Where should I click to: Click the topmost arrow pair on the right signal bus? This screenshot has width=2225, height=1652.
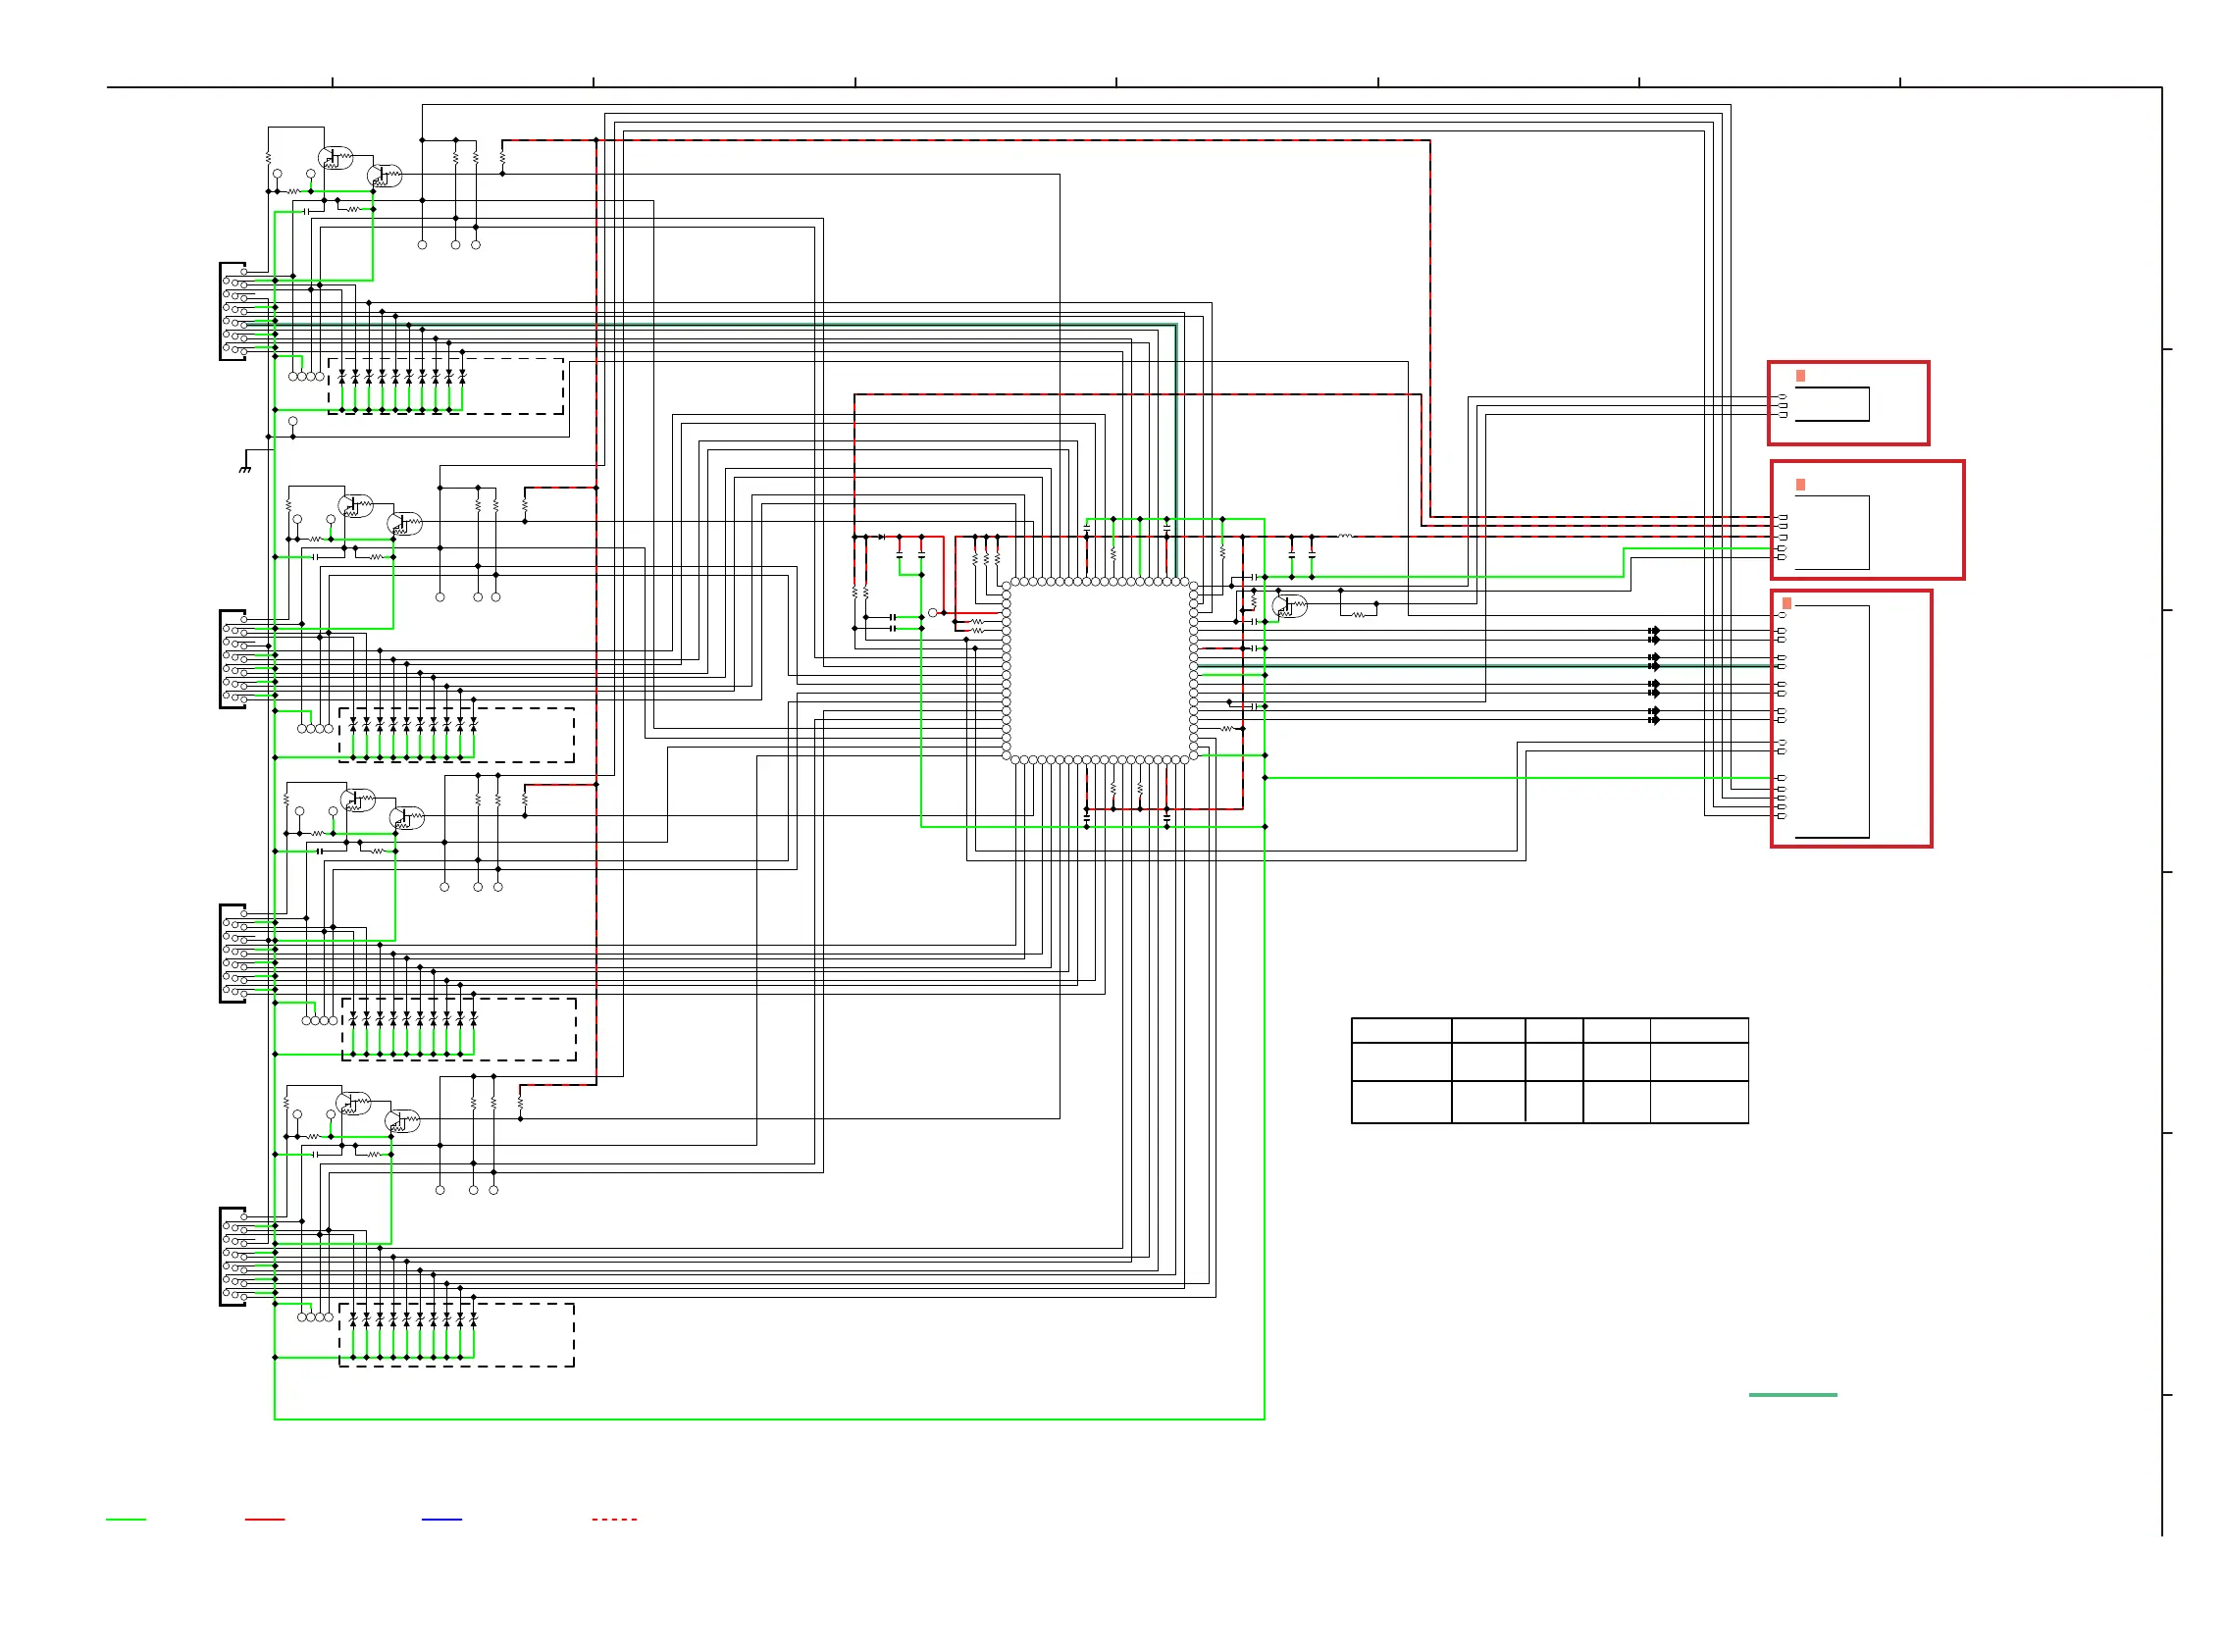coord(1654,634)
